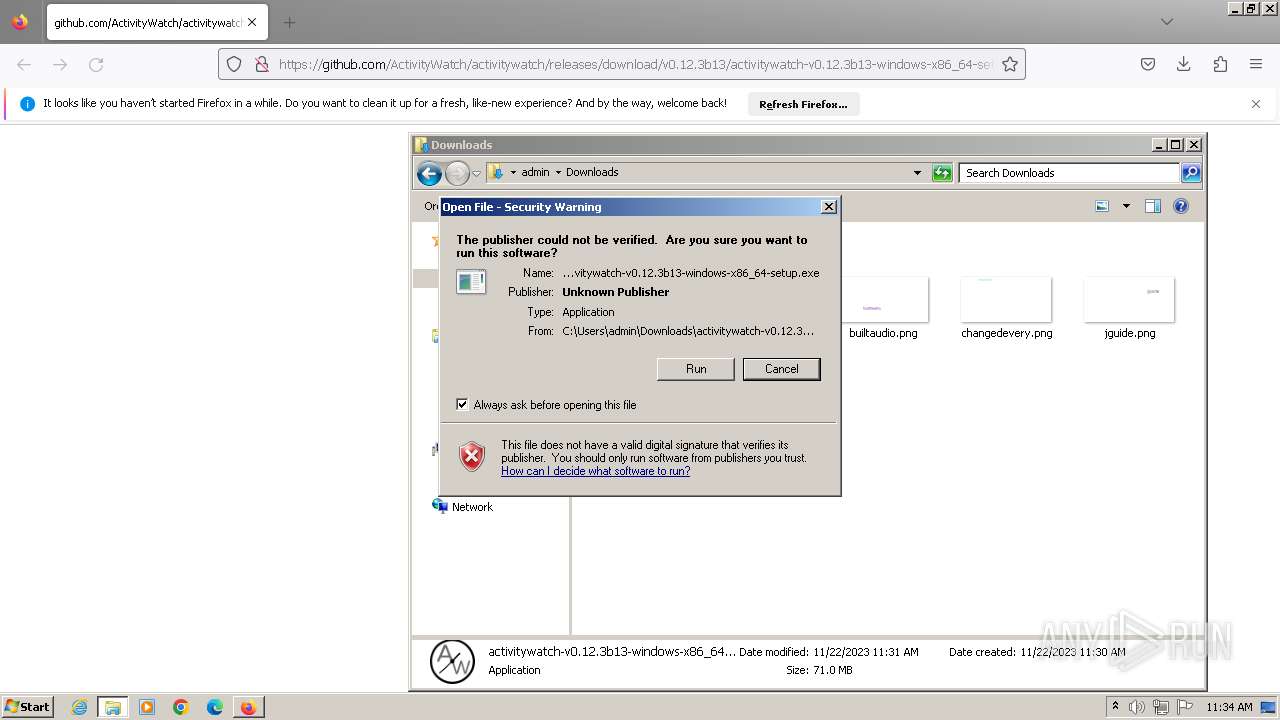Image resolution: width=1280 pixels, height=720 pixels.
Task: Click Run in the security warning
Action: (x=696, y=369)
